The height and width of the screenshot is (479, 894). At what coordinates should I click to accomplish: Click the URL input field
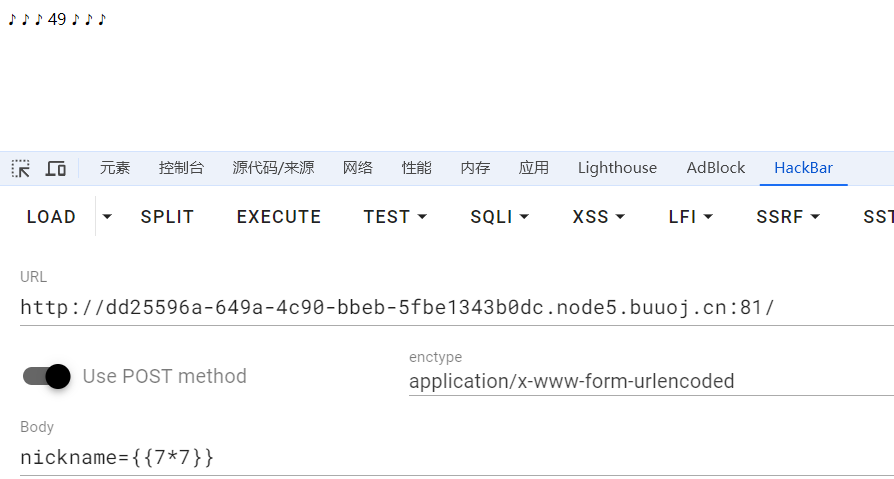tap(450, 307)
